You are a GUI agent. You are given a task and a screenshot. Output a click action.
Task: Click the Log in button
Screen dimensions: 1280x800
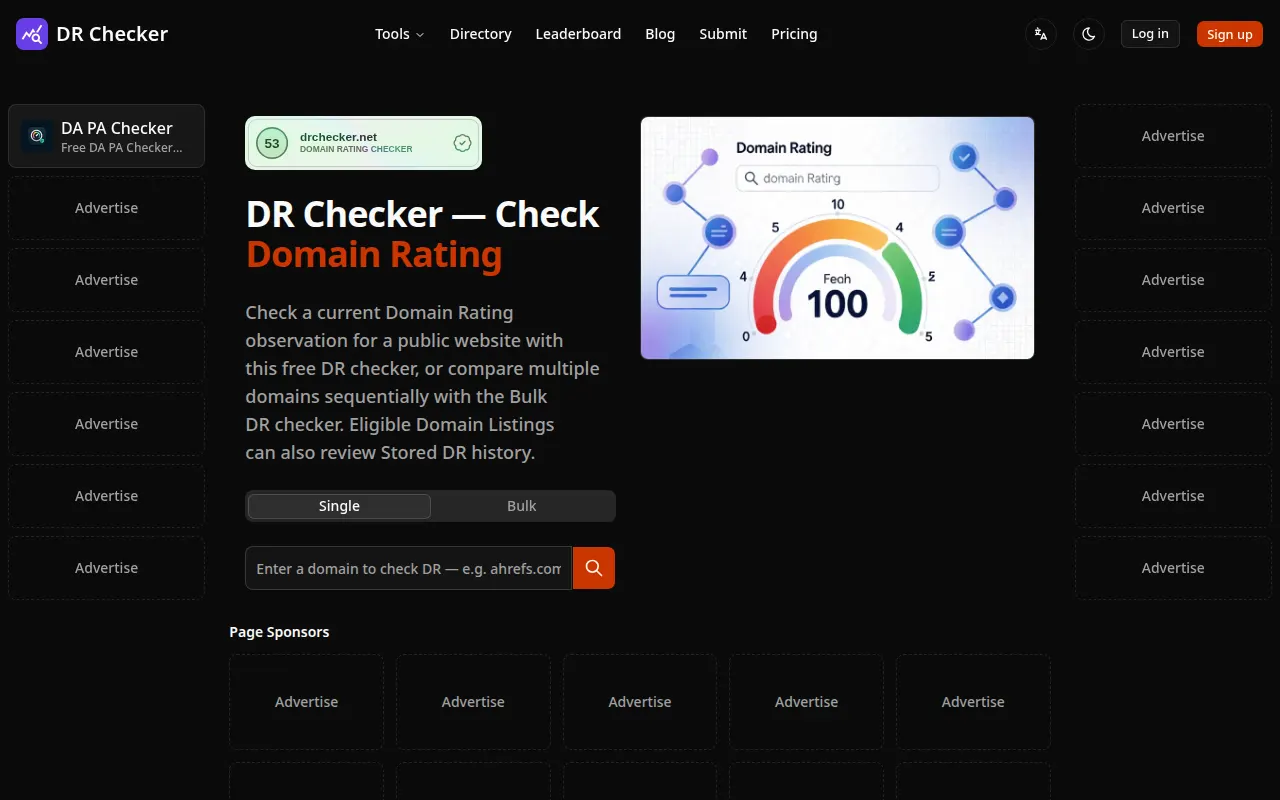tap(1150, 34)
